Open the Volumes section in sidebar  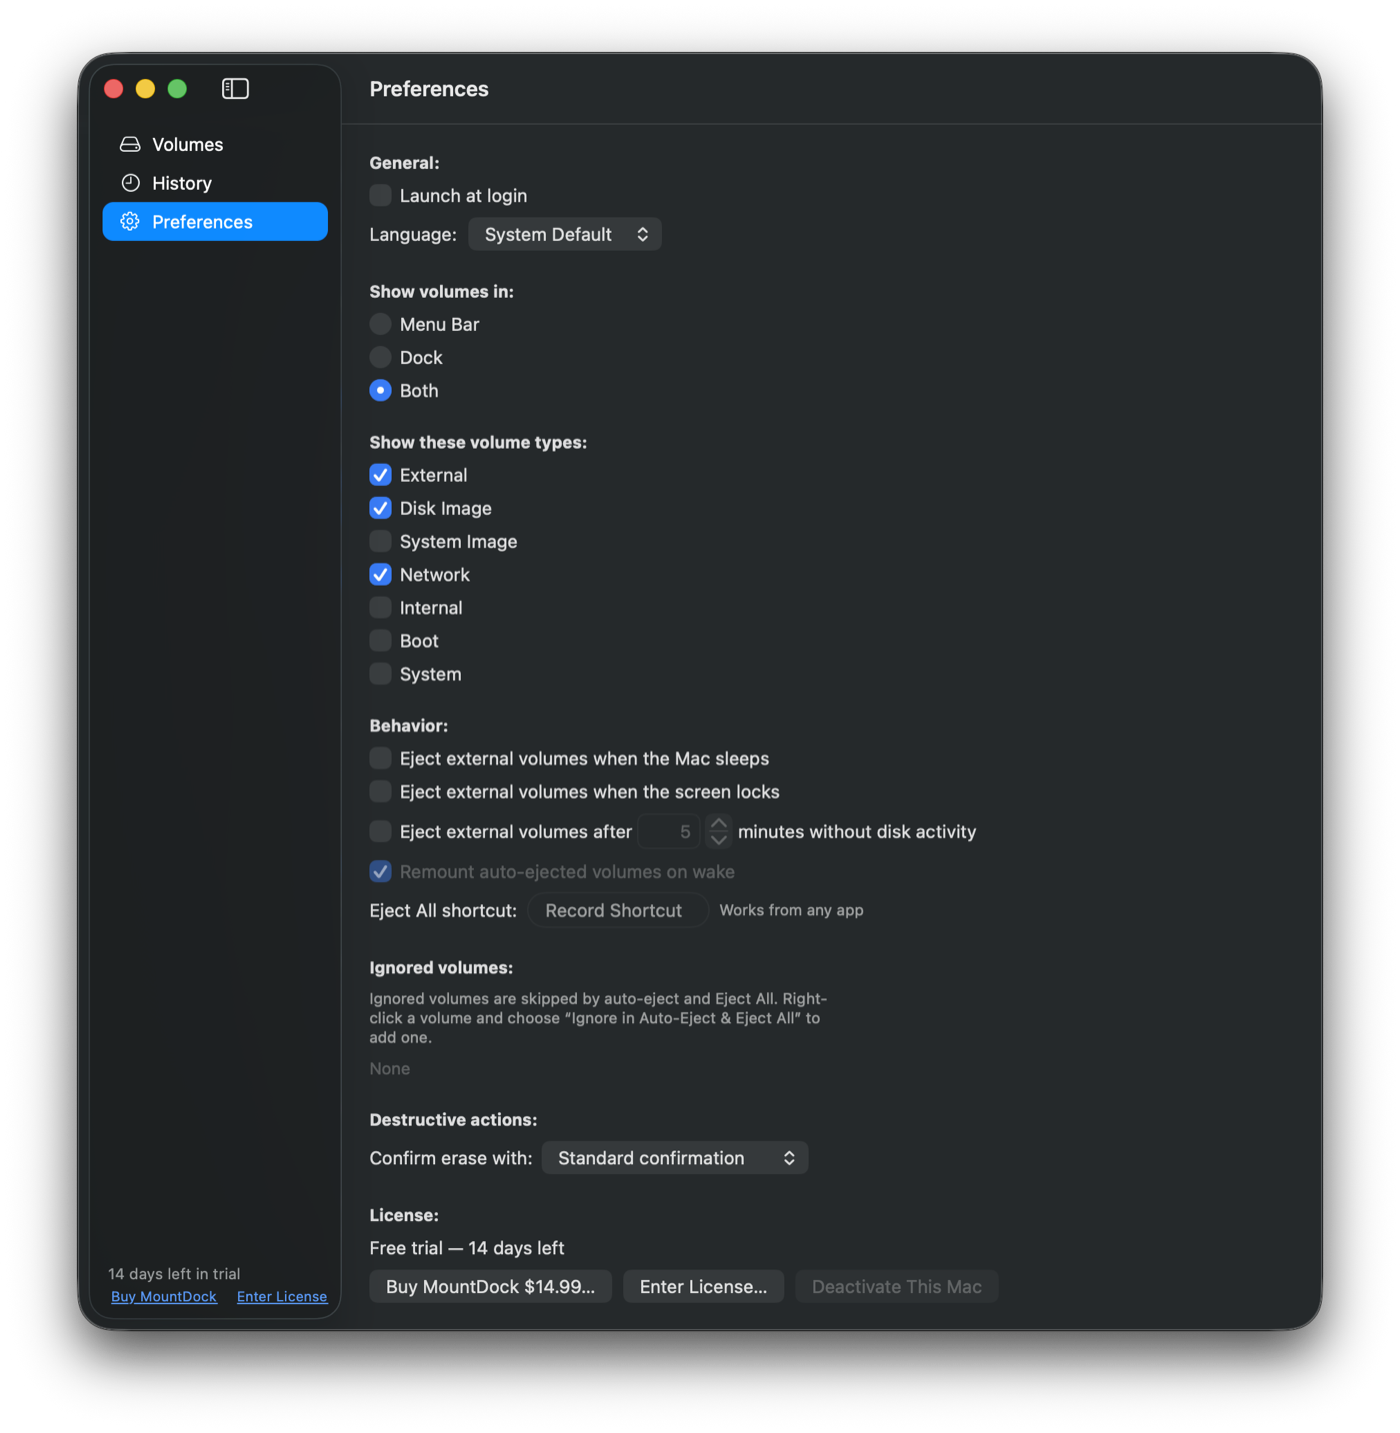(215, 145)
